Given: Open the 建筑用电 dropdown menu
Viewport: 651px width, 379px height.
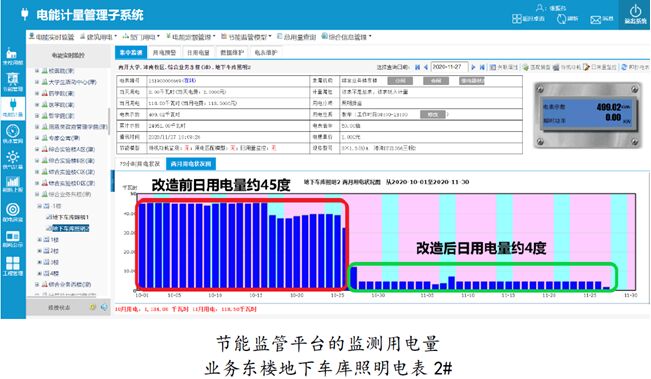Looking at the screenshot, I should [x=98, y=37].
